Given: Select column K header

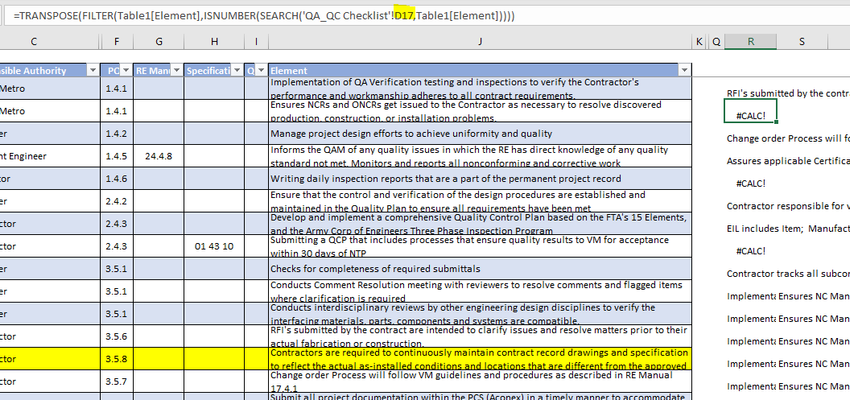Looking at the screenshot, I should [699, 41].
